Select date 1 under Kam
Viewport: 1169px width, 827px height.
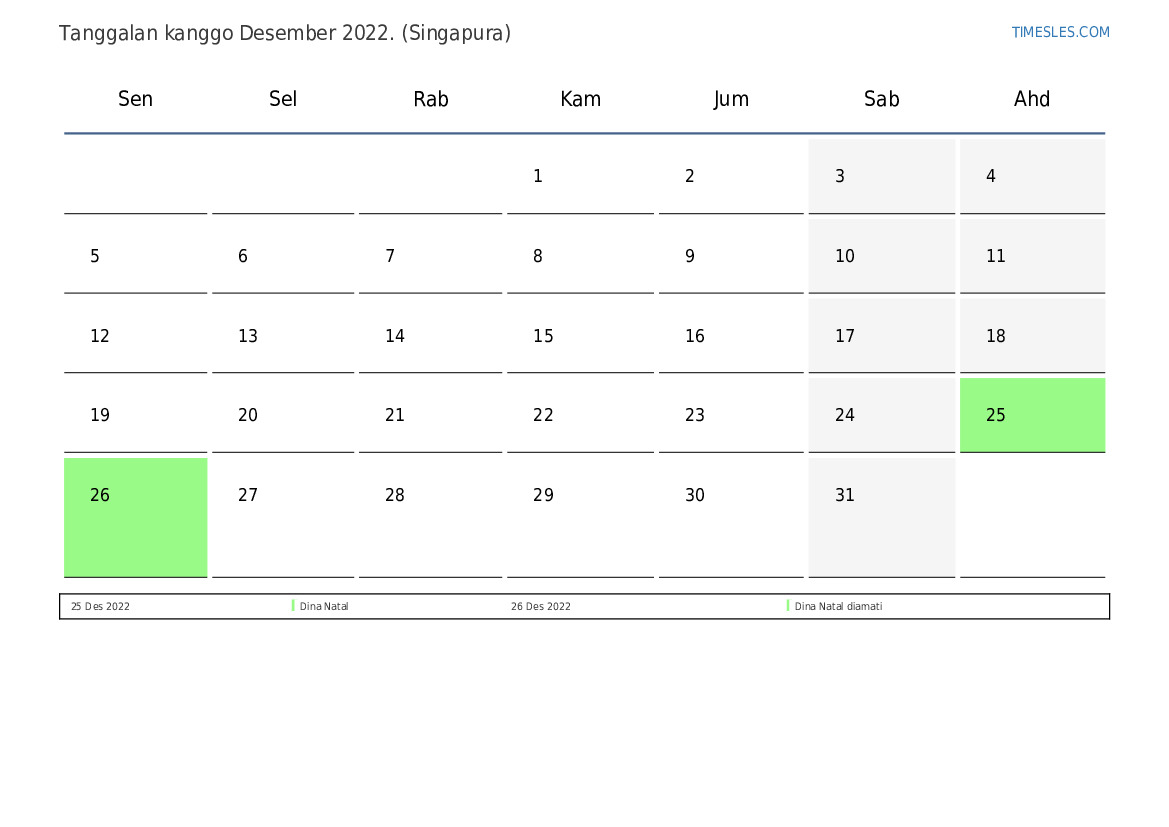pos(538,177)
